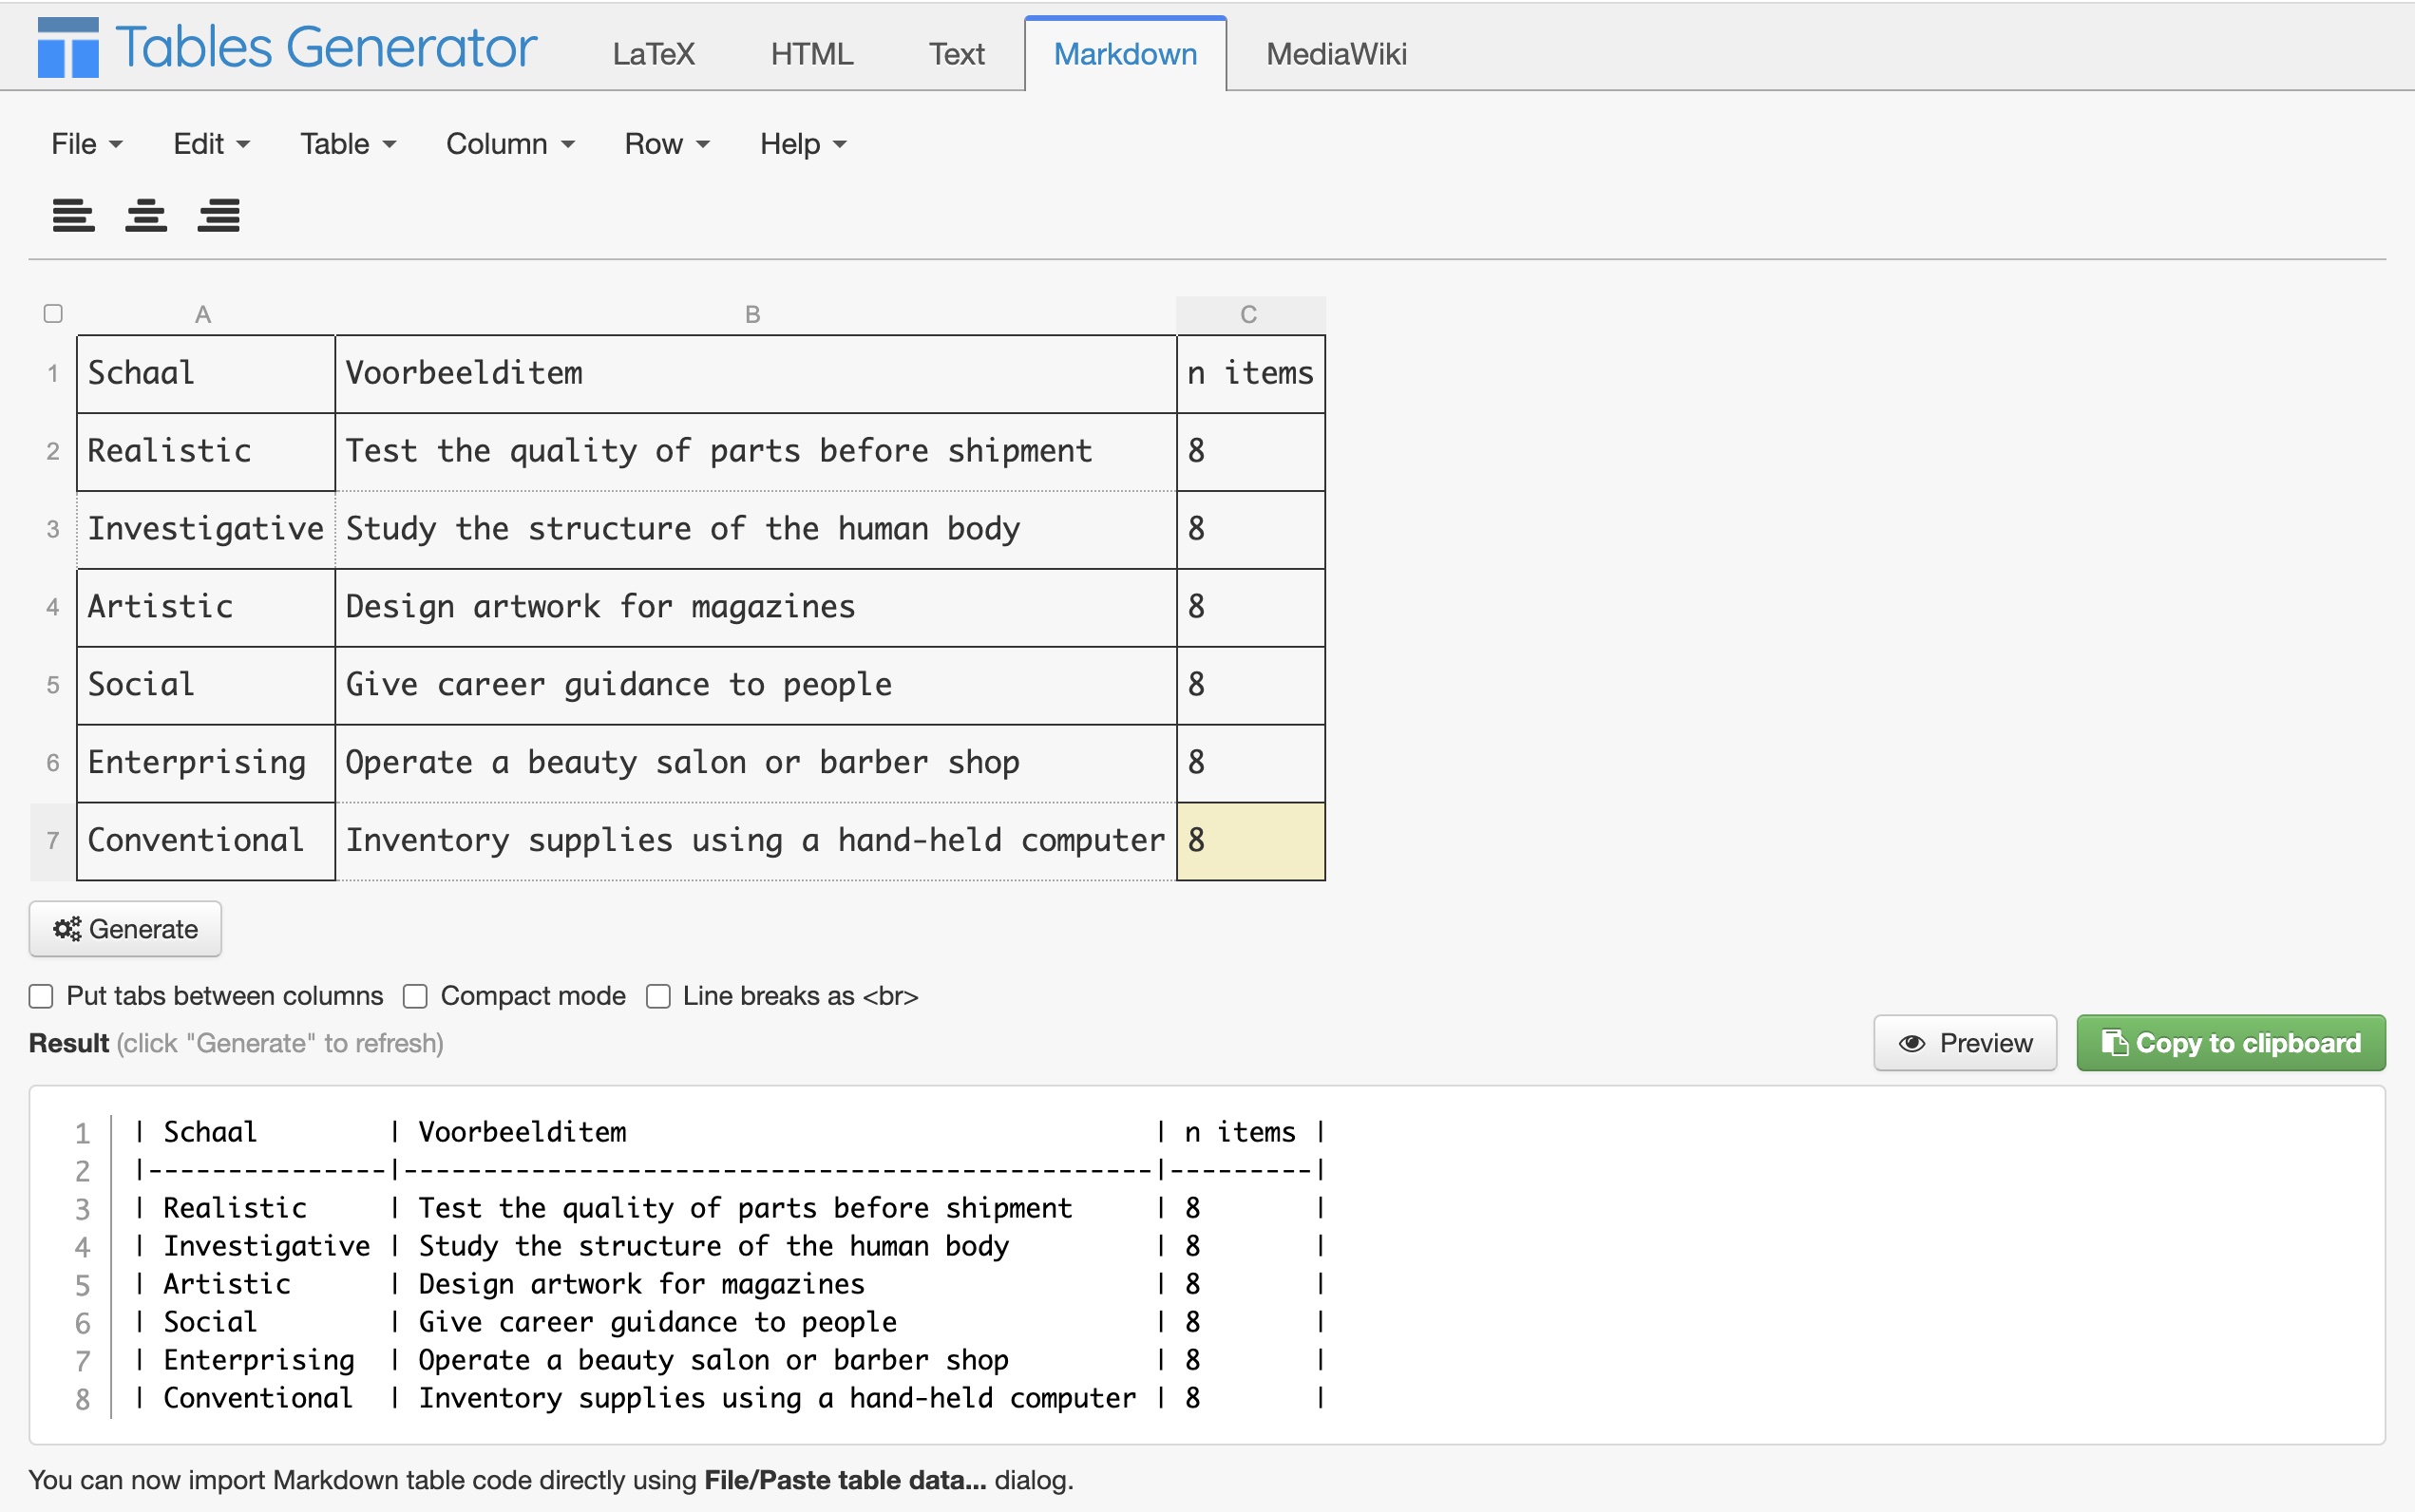This screenshot has height=1512, width=2415.
Task: Select column C header
Action: (x=1250, y=315)
